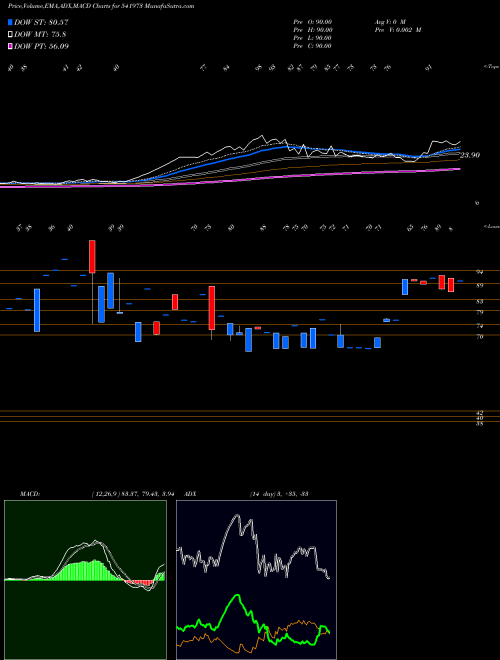This screenshot has height=660, width=500.
Task: Click the magenta DOW PT legend swatch
Action: click(x=11, y=46)
